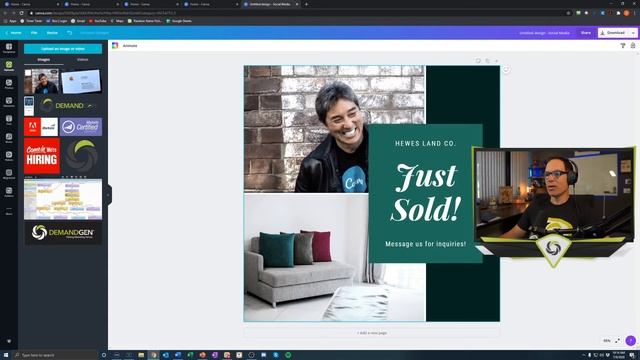The width and height of the screenshot is (640, 360).
Task: Open the File menu
Action: (x=34, y=33)
